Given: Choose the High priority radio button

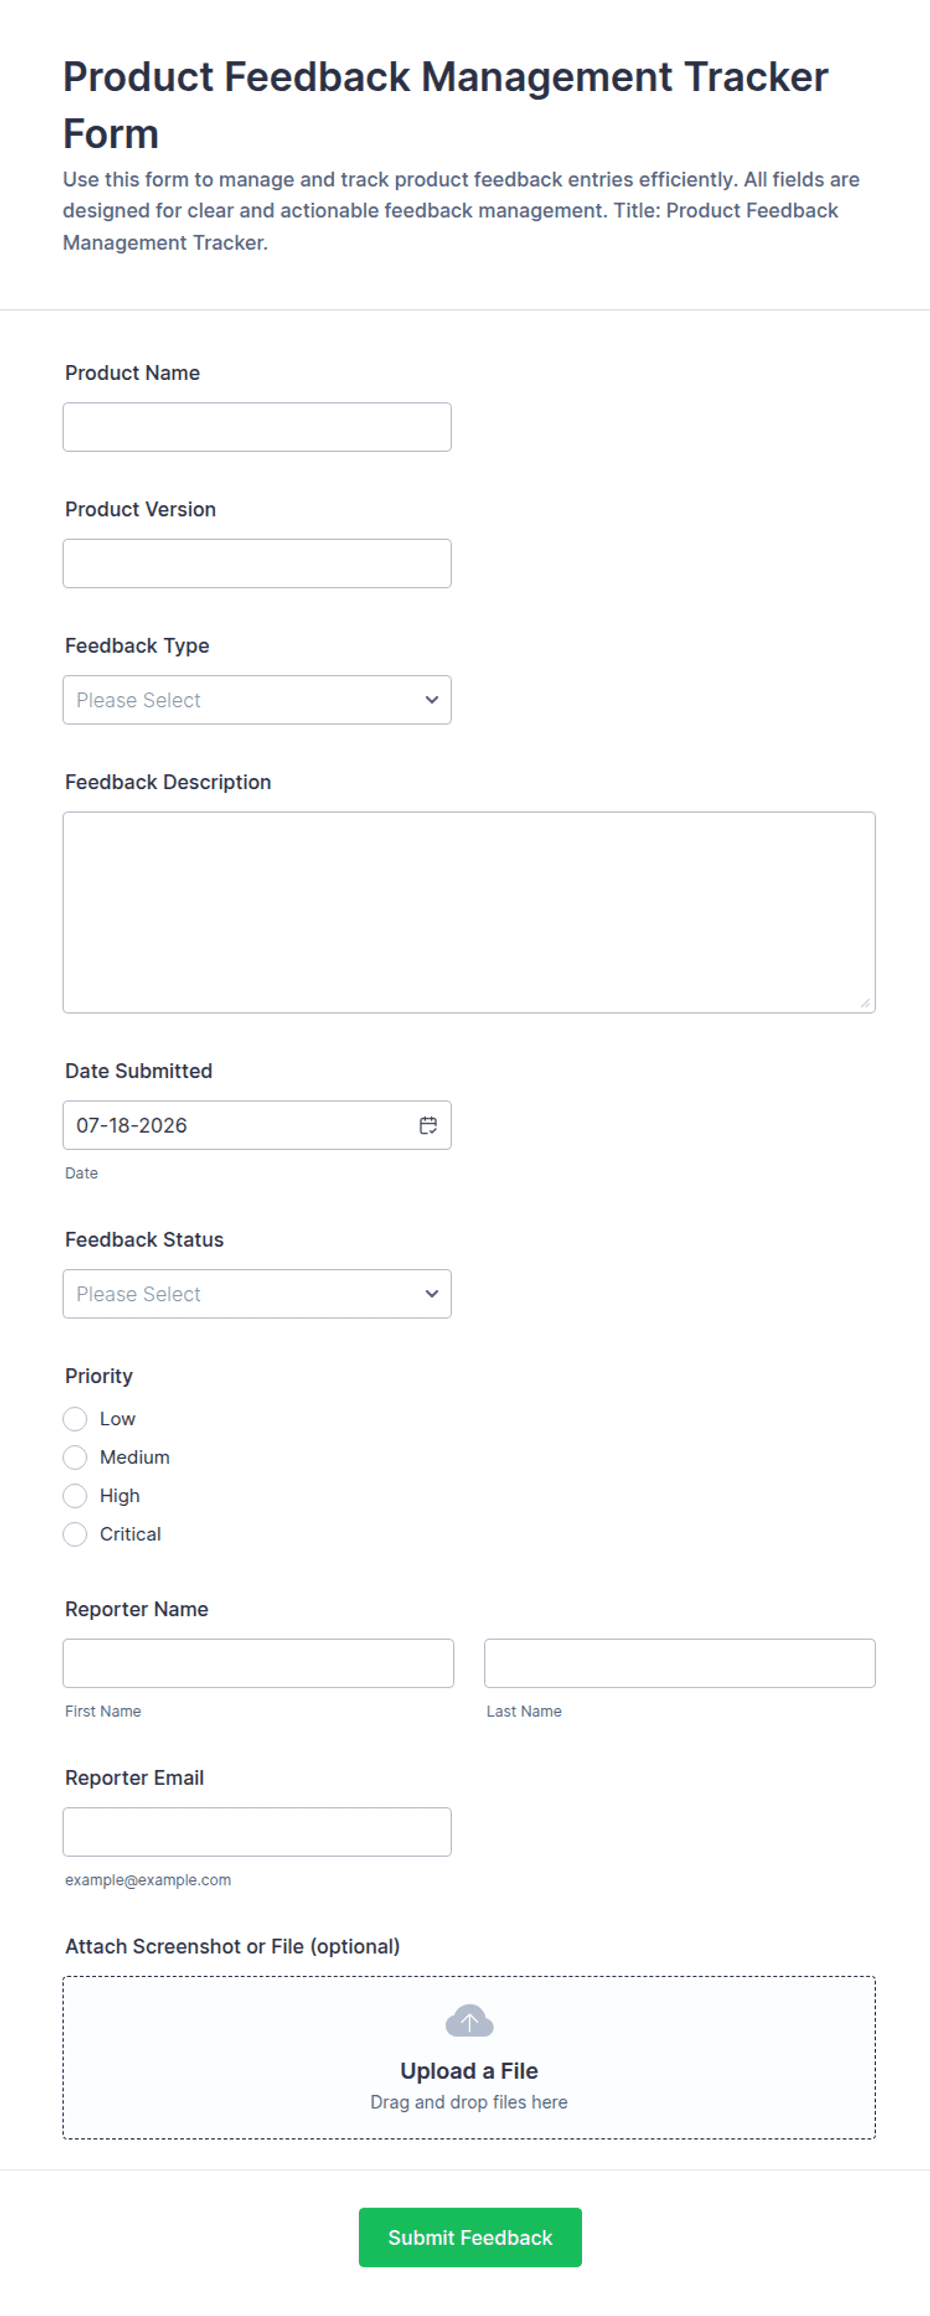Looking at the screenshot, I should [75, 1496].
